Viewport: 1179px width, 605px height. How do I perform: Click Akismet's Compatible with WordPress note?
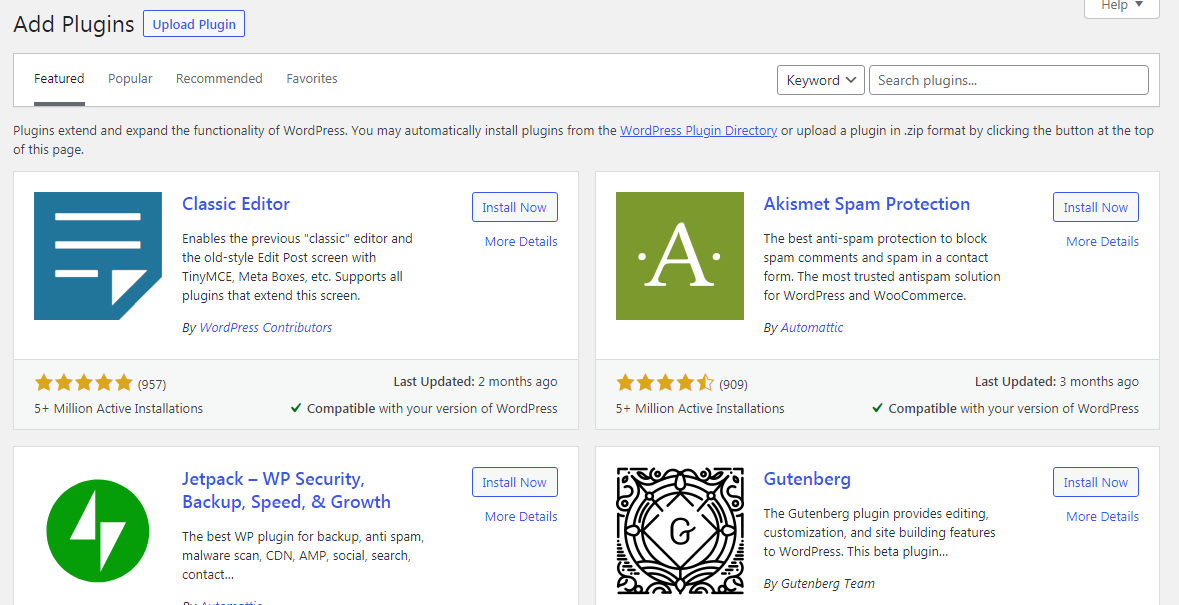click(x=1005, y=409)
